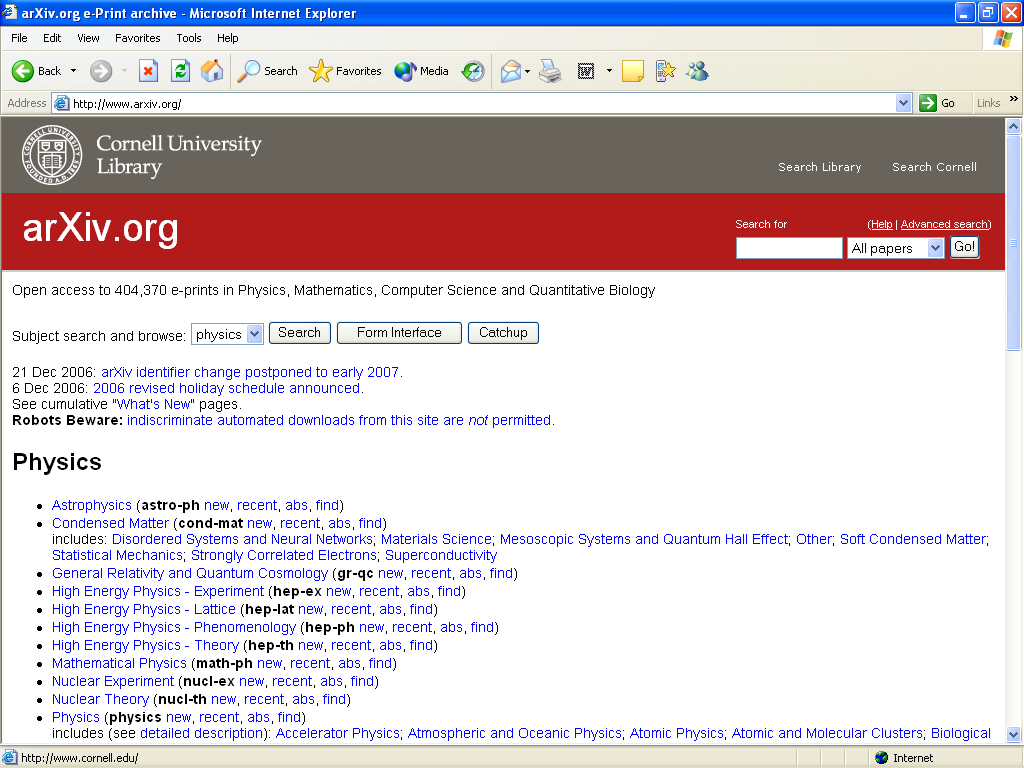Screen dimensions: 1024x768
Task: Print the page using the Print icon
Action: [x=551, y=71]
